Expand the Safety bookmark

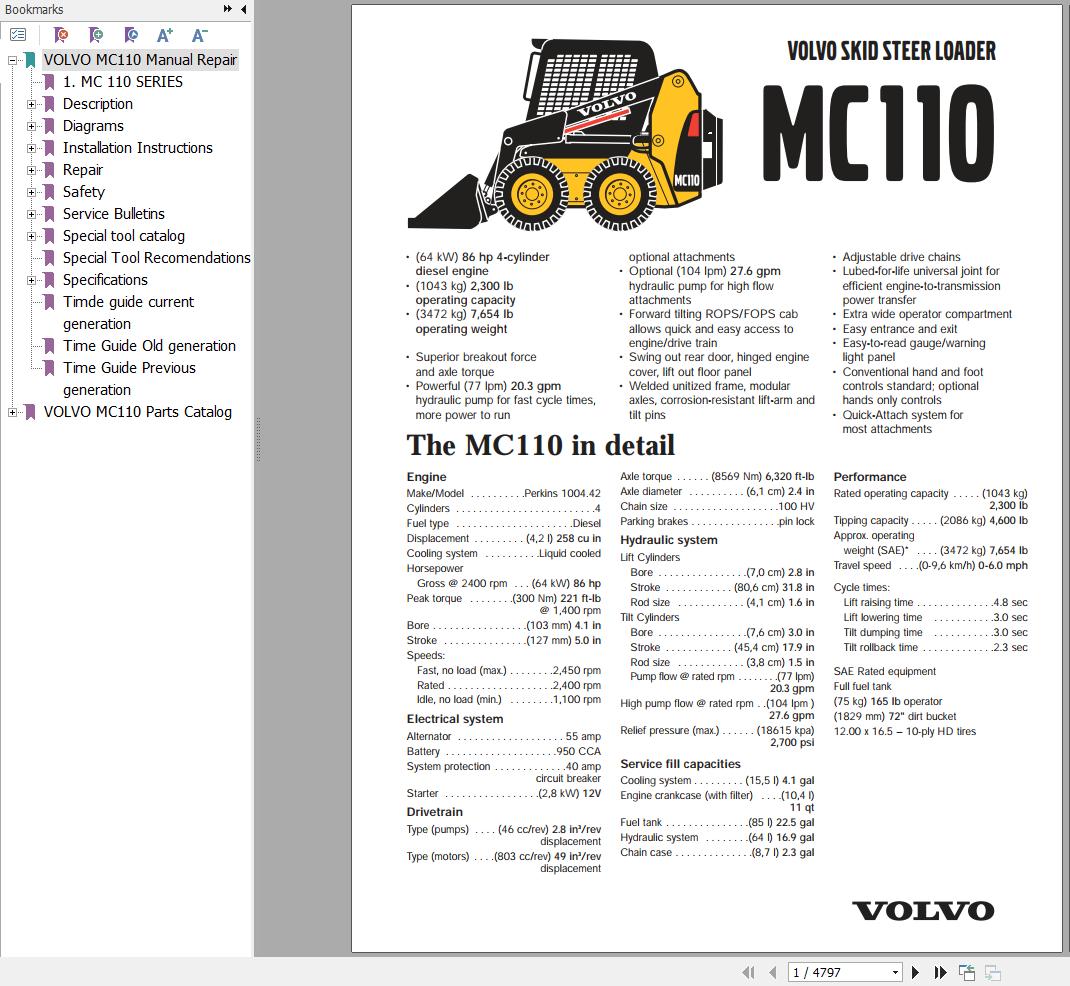point(31,192)
